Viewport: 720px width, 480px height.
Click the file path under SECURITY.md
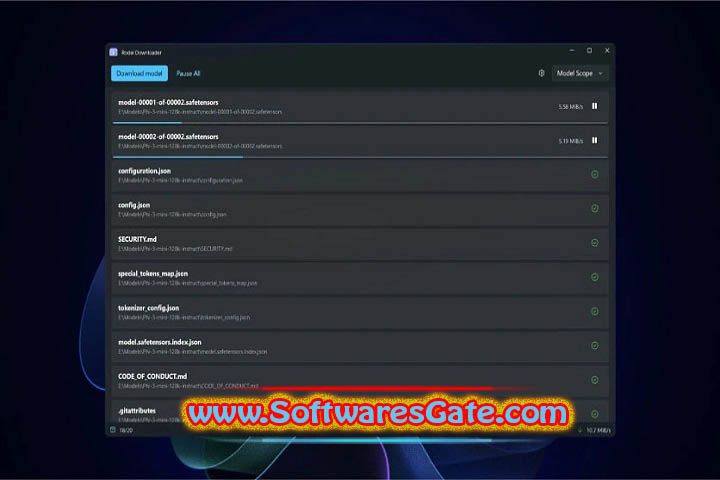coord(175,249)
